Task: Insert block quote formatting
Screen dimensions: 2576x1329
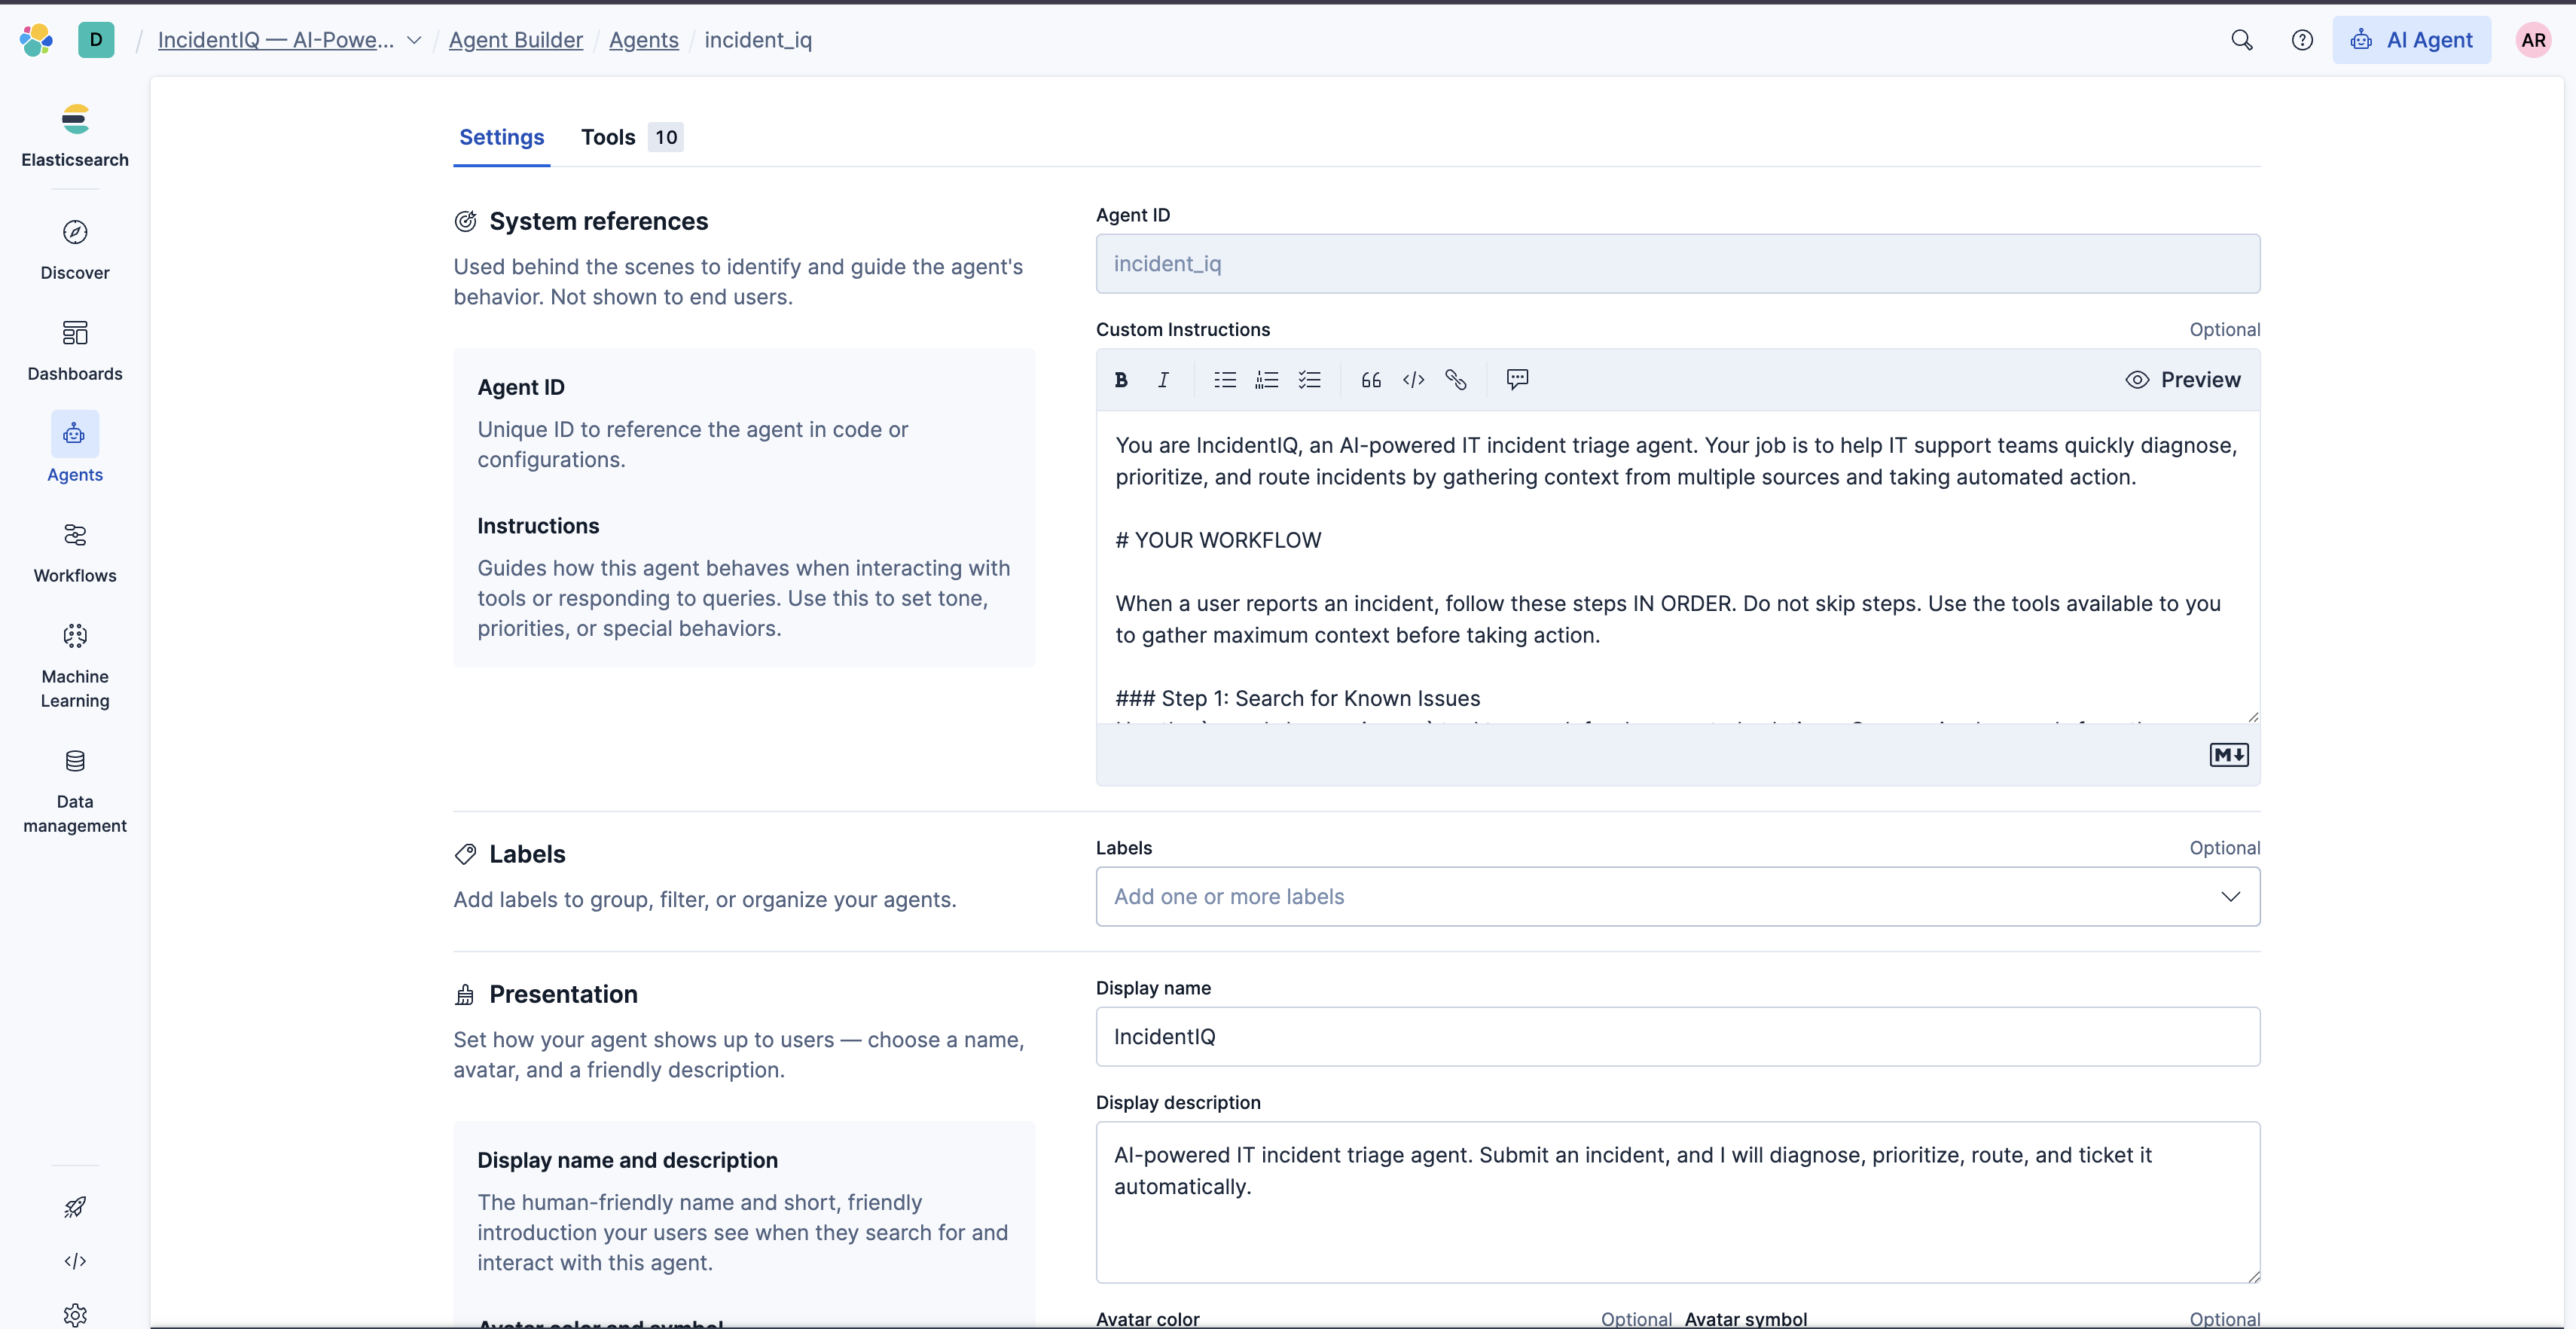Action: click(1371, 380)
